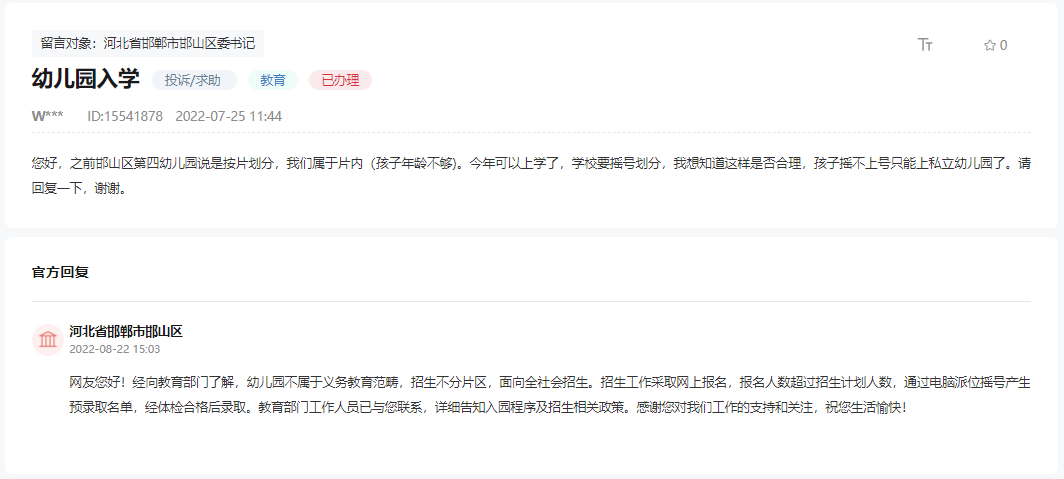Click the 留言对象 recipient label box
The image size is (1064, 479).
(148, 43)
